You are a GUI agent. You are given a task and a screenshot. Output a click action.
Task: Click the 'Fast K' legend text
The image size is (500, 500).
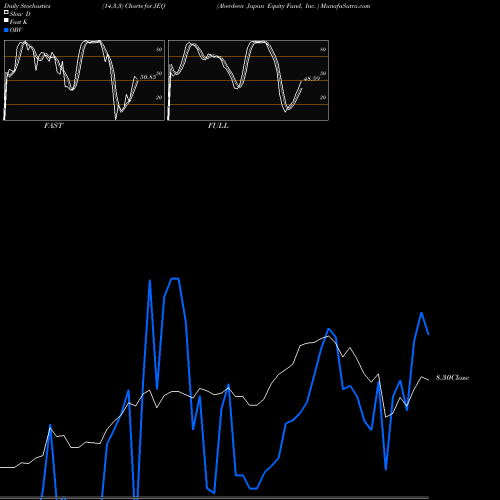pos(19,22)
